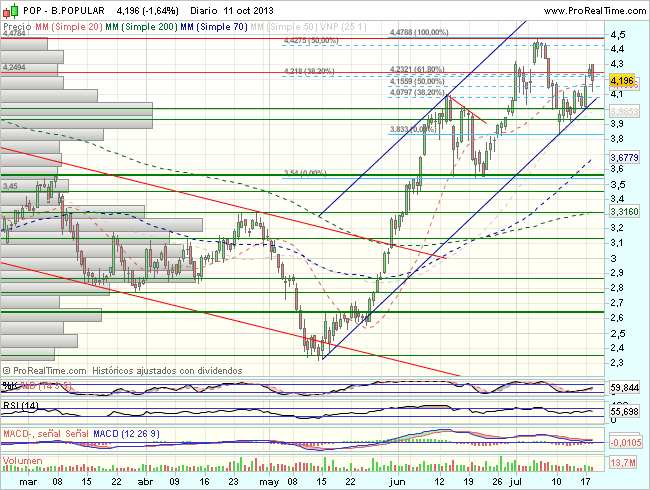The height and width of the screenshot is (490, 650).
Task: Click the MACD value -0,0105
Action: [x=626, y=442]
